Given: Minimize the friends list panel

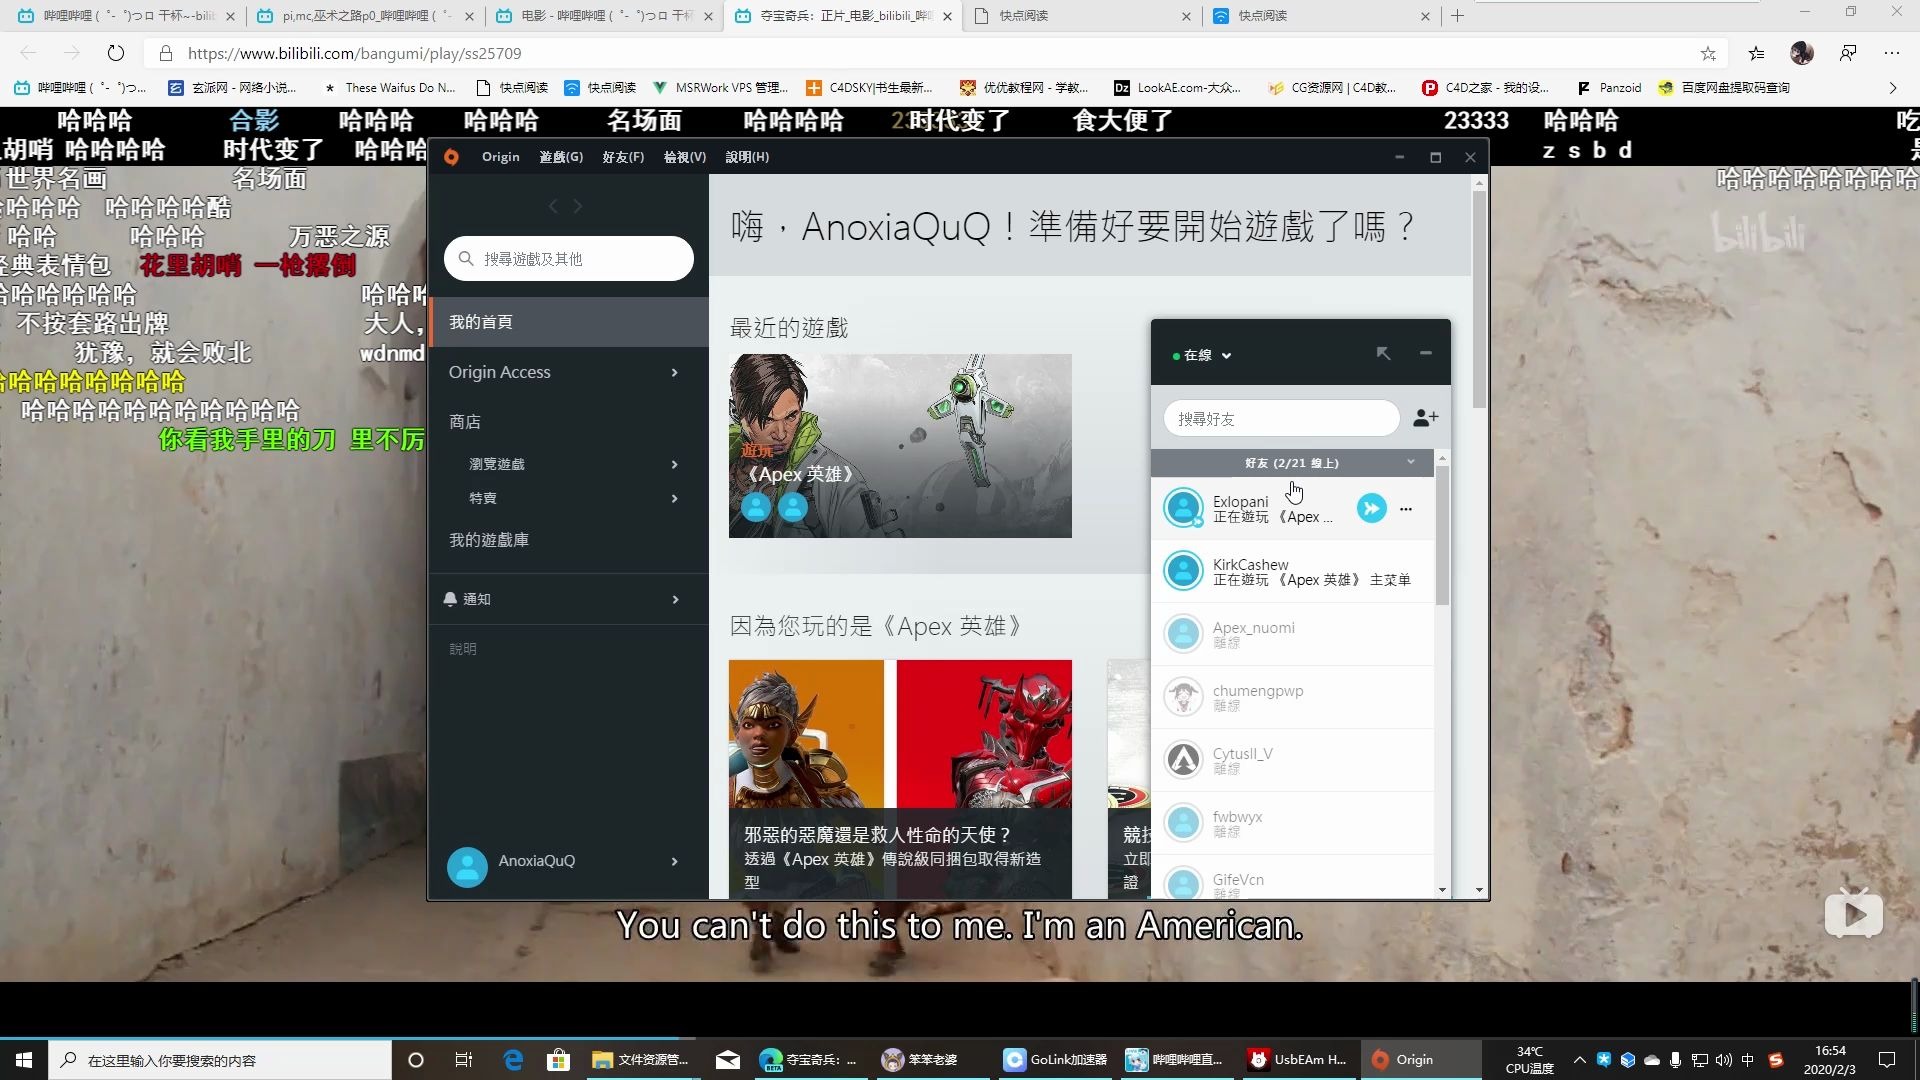Looking at the screenshot, I should click(x=1426, y=353).
